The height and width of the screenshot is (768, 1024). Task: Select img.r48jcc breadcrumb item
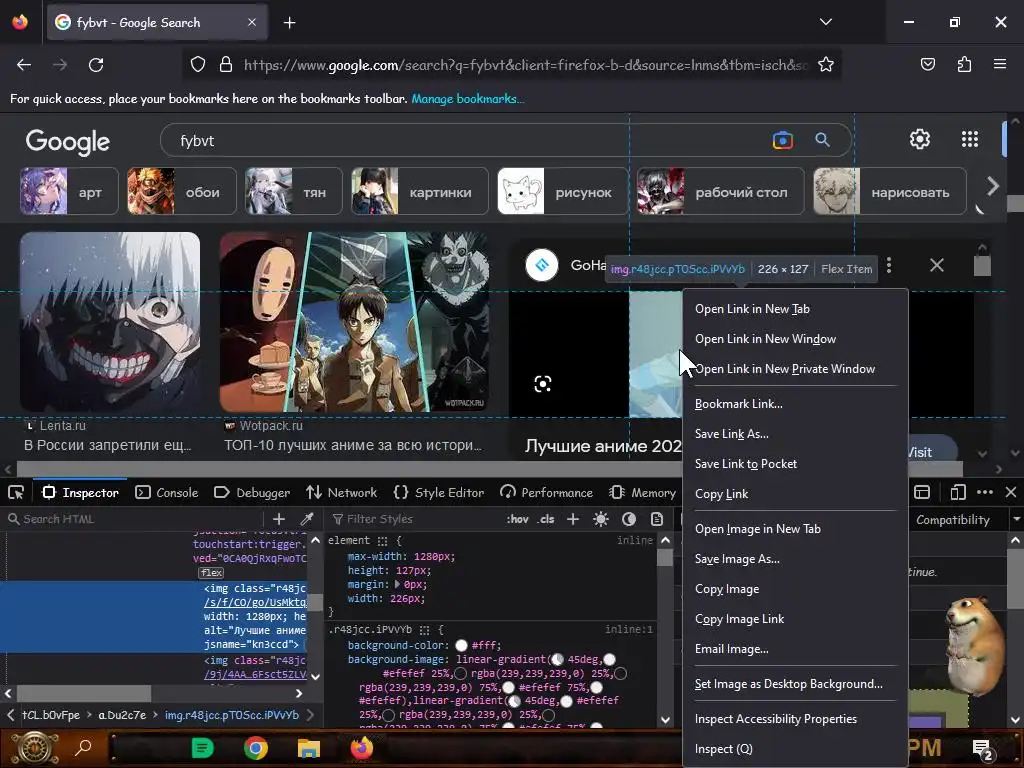[232, 715]
